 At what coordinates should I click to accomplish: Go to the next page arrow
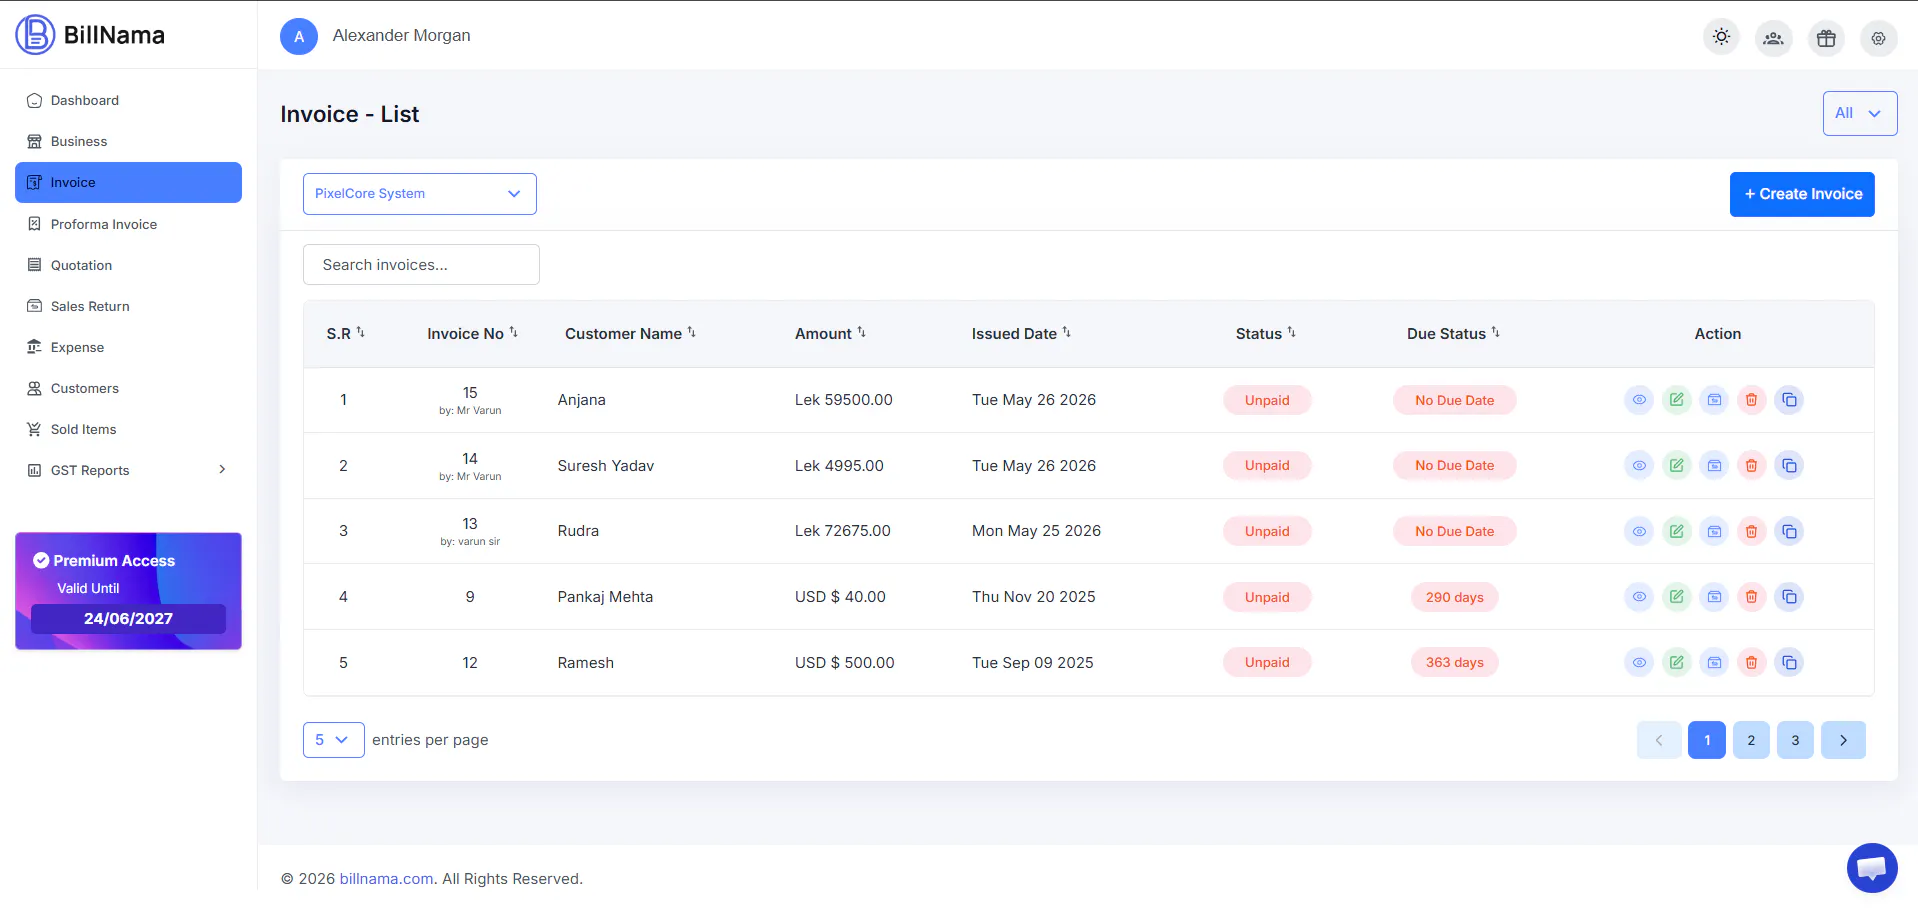tap(1843, 740)
